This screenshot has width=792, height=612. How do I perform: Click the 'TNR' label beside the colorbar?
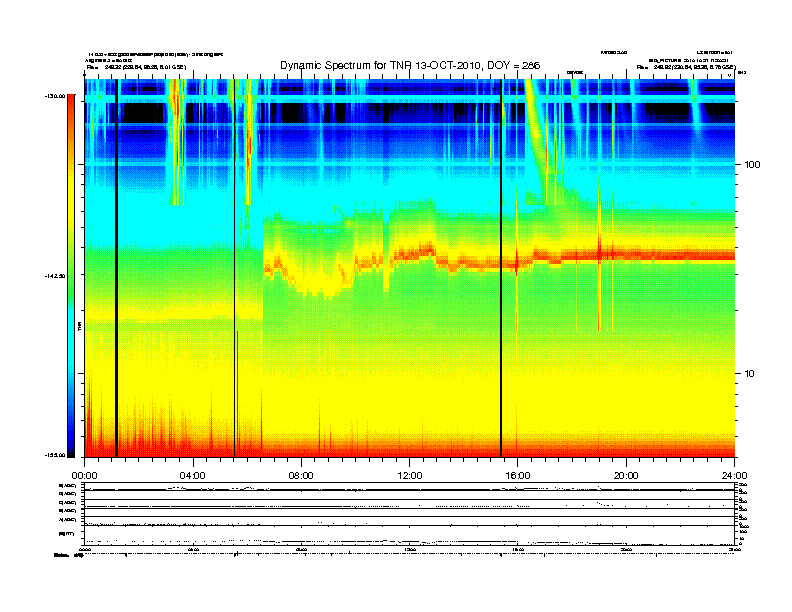(x=79, y=327)
